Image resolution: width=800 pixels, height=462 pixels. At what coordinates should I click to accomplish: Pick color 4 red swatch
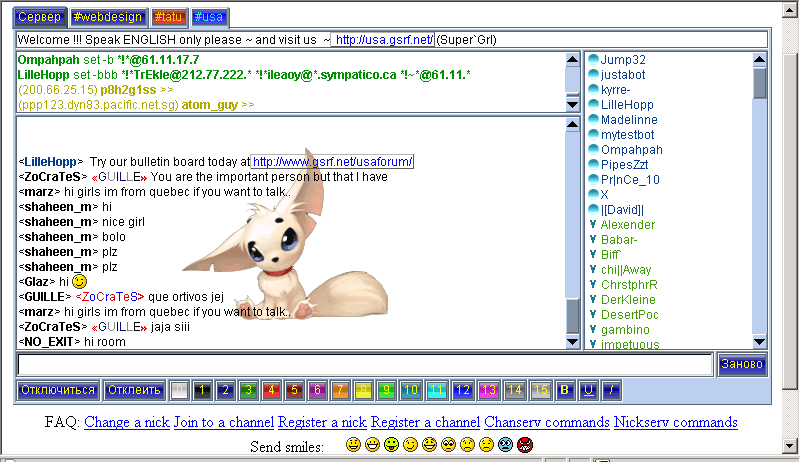pyautogui.click(x=271, y=390)
